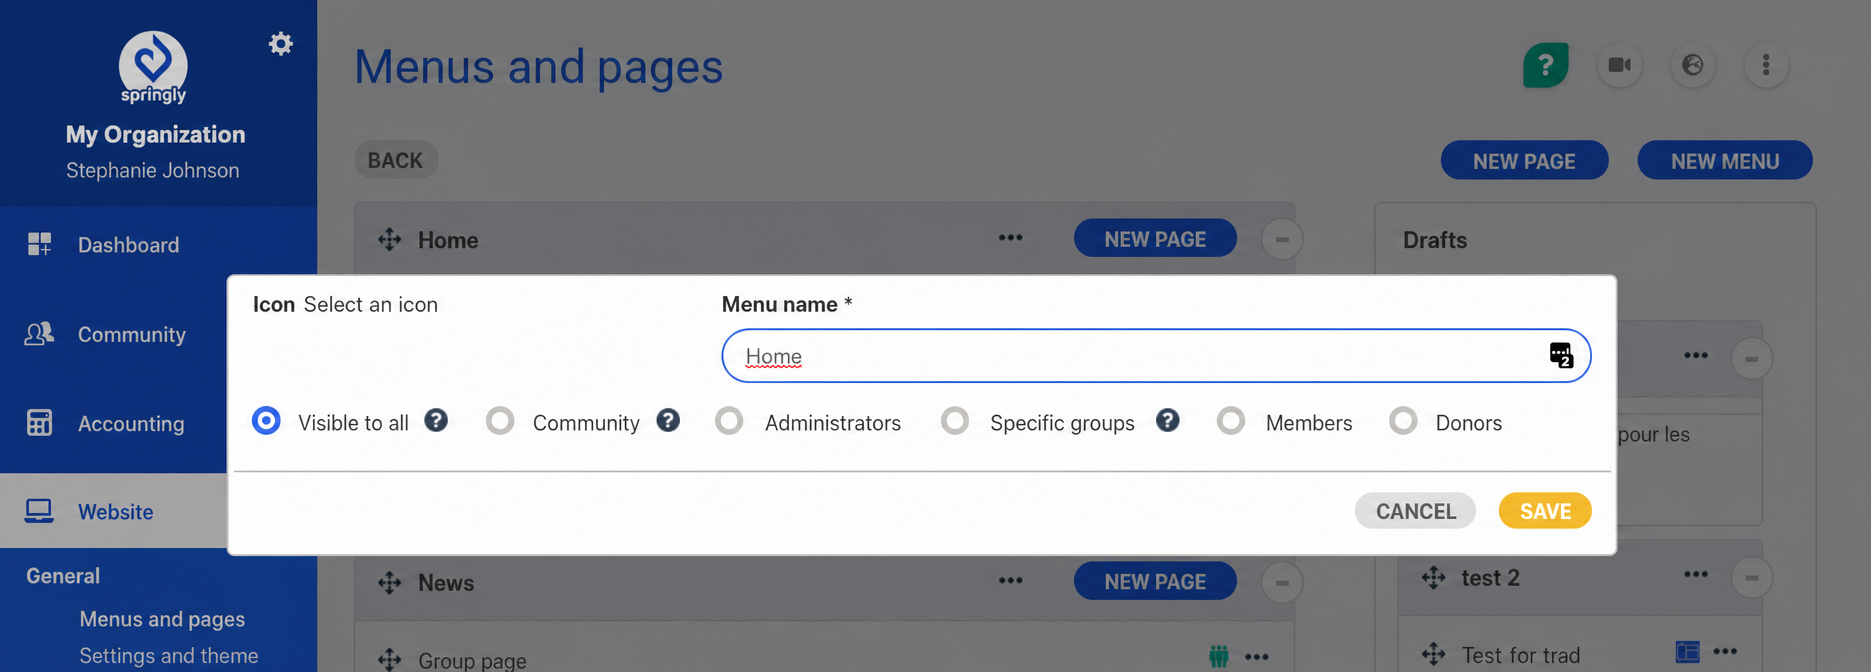1871x672 pixels.
Task: Open the settings gear in sidebar
Action: pos(281,44)
